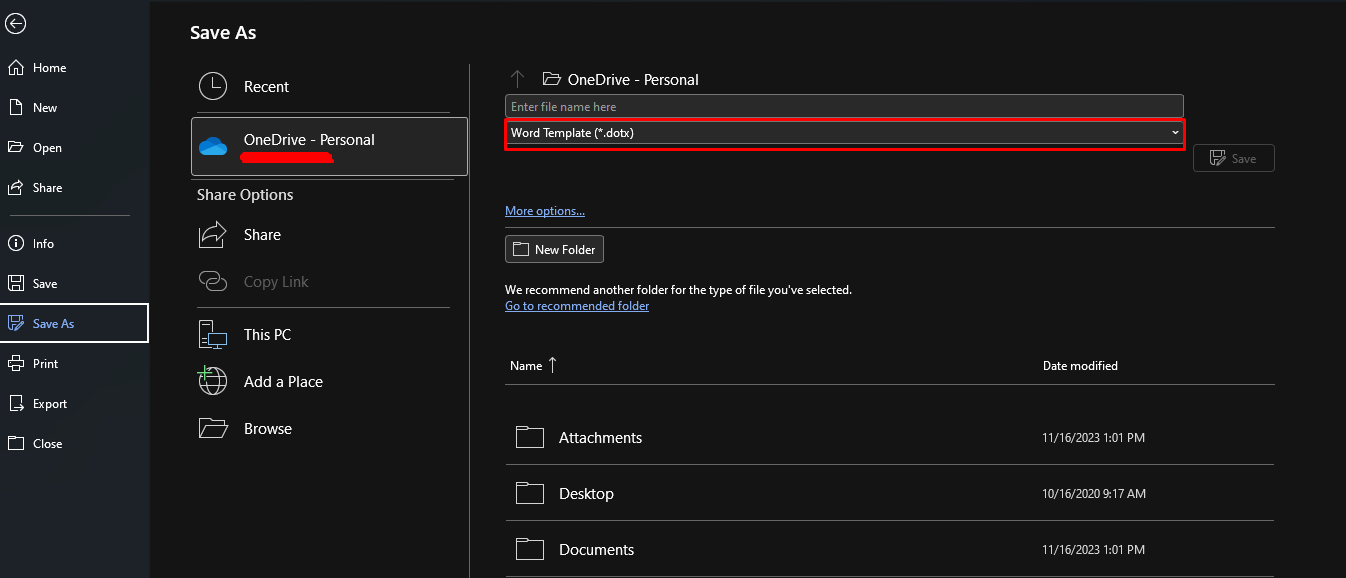Open the More options link
The height and width of the screenshot is (578, 1346).
[545, 211]
